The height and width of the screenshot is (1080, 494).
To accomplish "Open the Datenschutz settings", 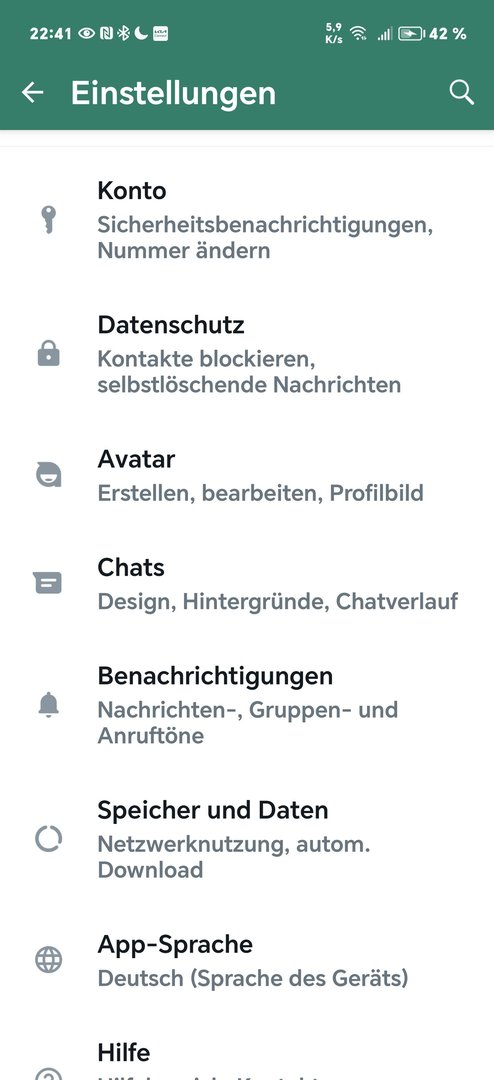I will pos(247,354).
